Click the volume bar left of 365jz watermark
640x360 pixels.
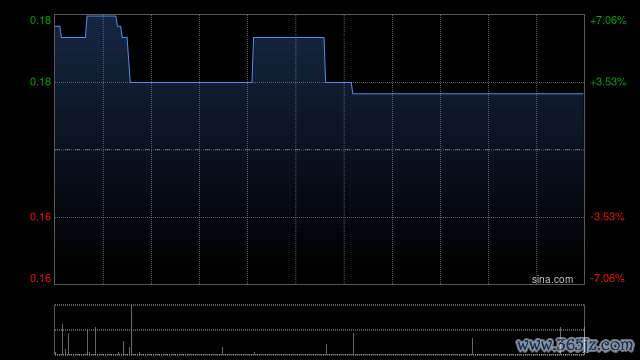[x=473, y=347]
